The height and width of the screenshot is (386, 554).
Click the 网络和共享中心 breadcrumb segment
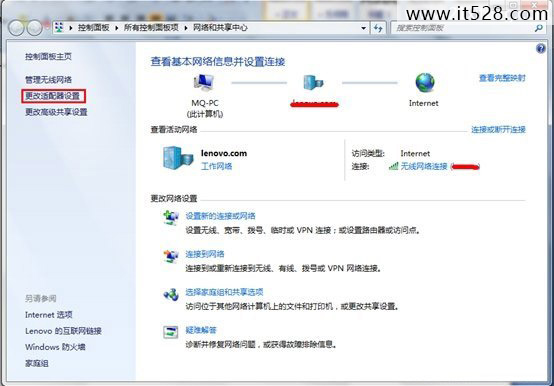(220, 28)
